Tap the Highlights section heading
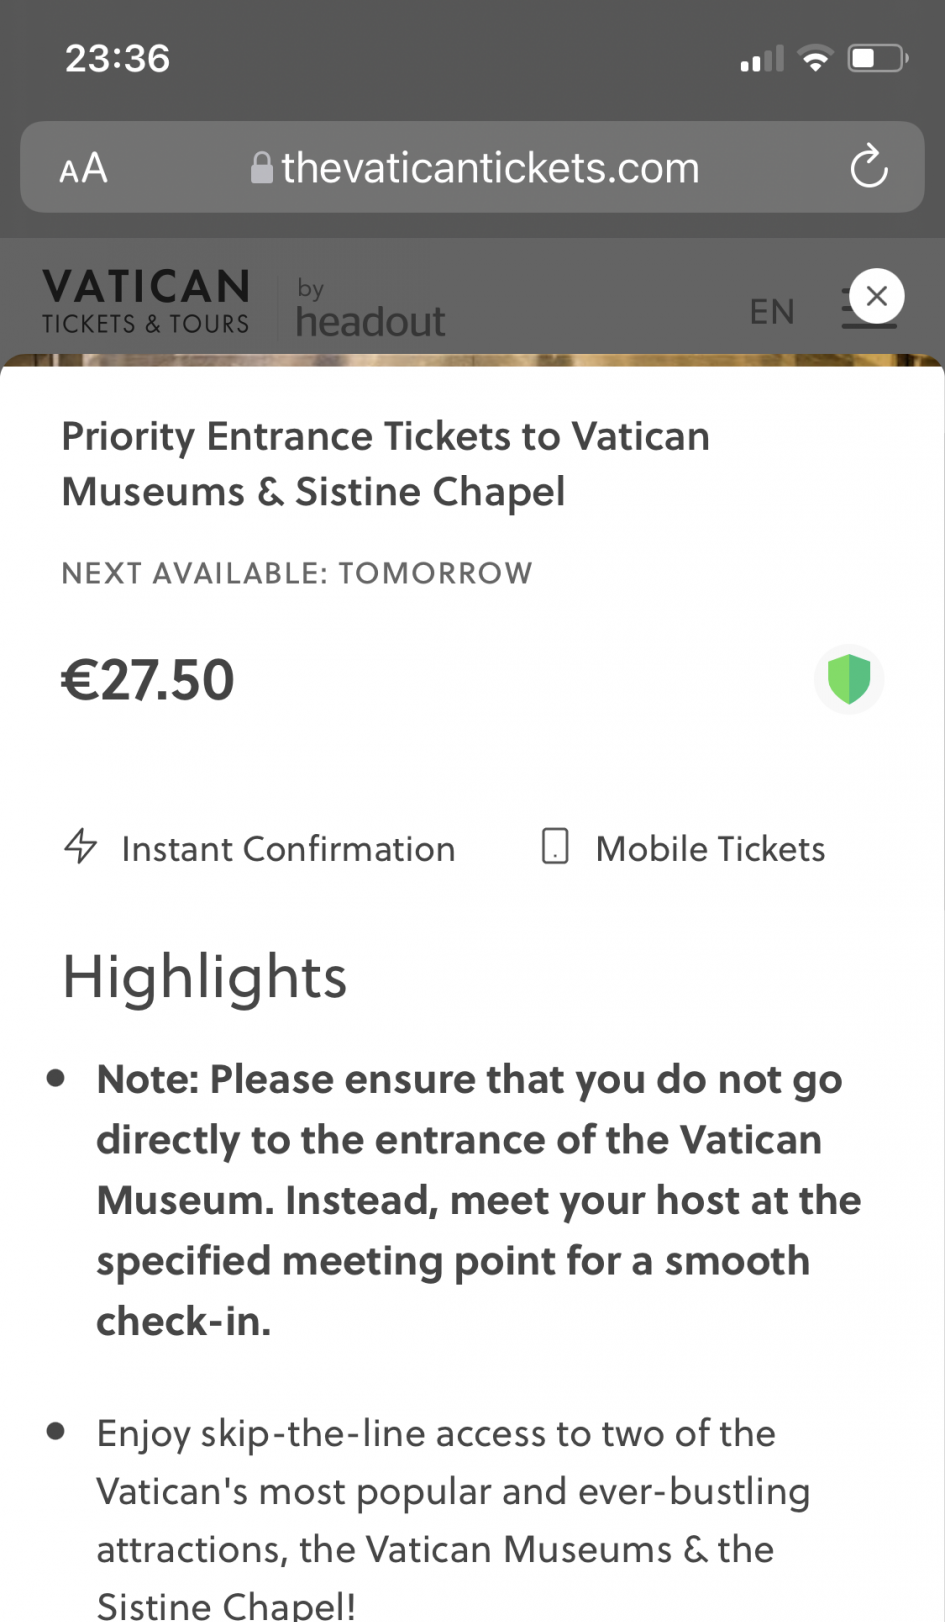The height and width of the screenshot is (1622, 945). point(205,977)
